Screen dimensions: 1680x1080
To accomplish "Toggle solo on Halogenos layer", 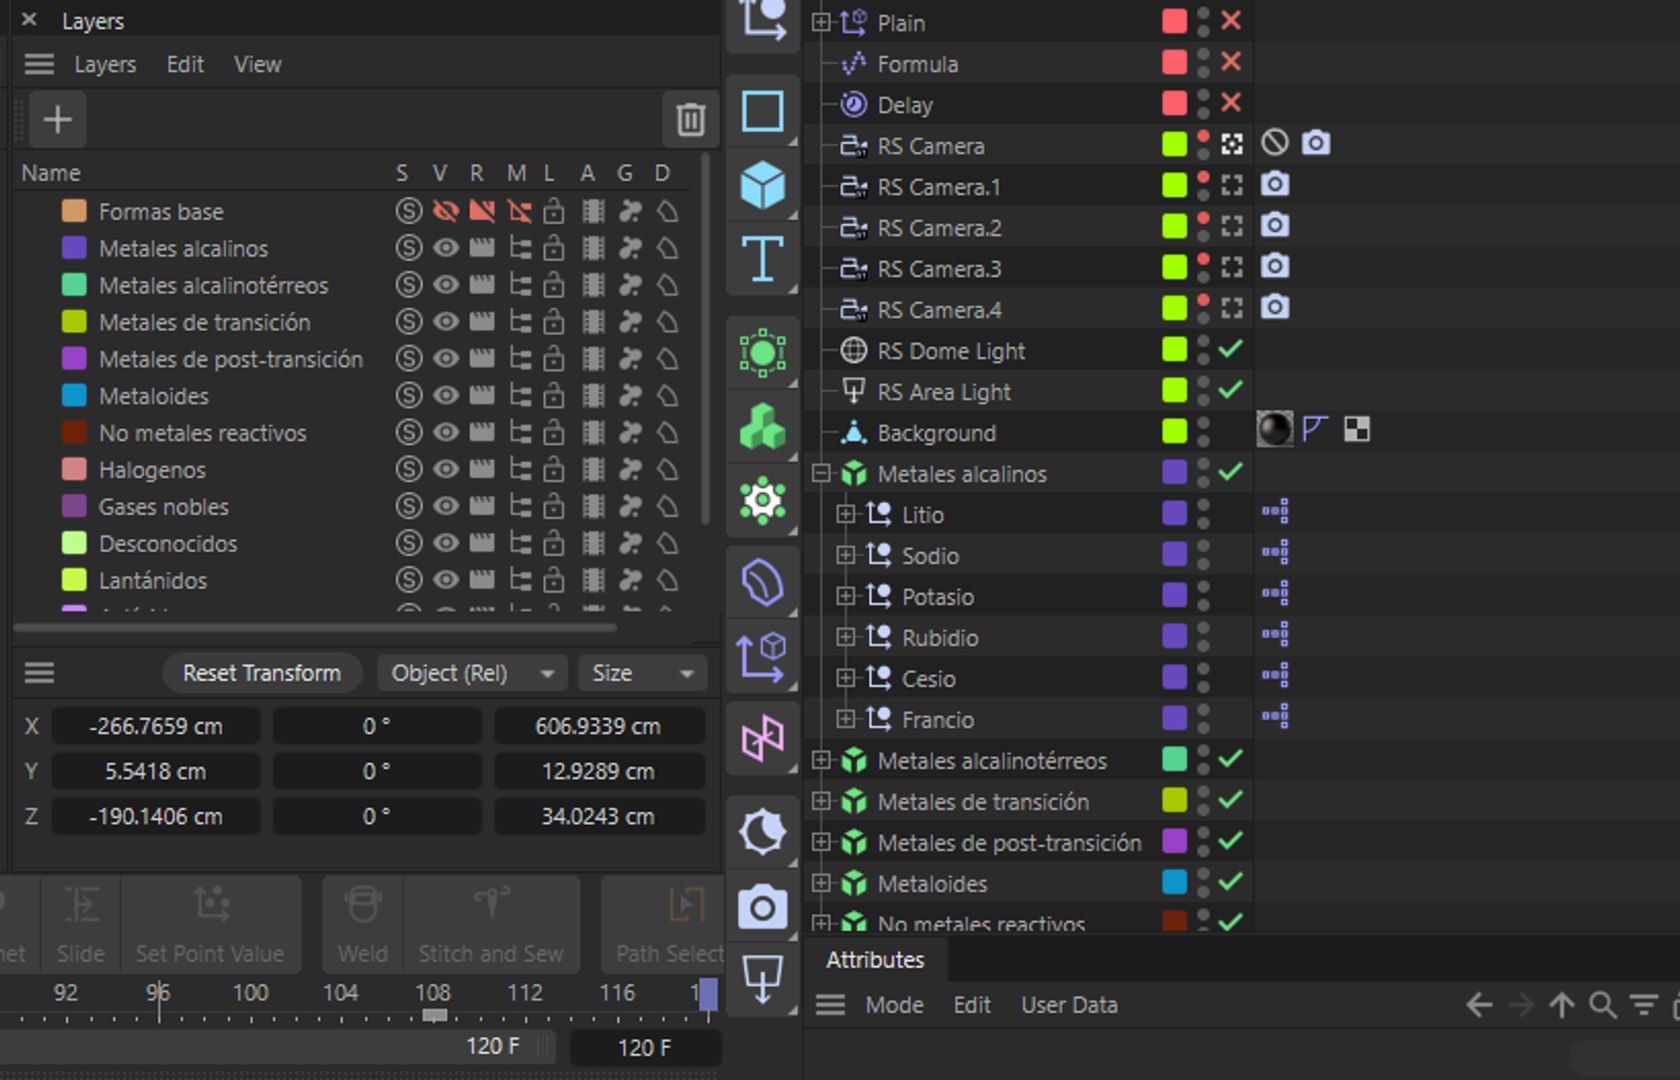I will (x=408, y=469).
